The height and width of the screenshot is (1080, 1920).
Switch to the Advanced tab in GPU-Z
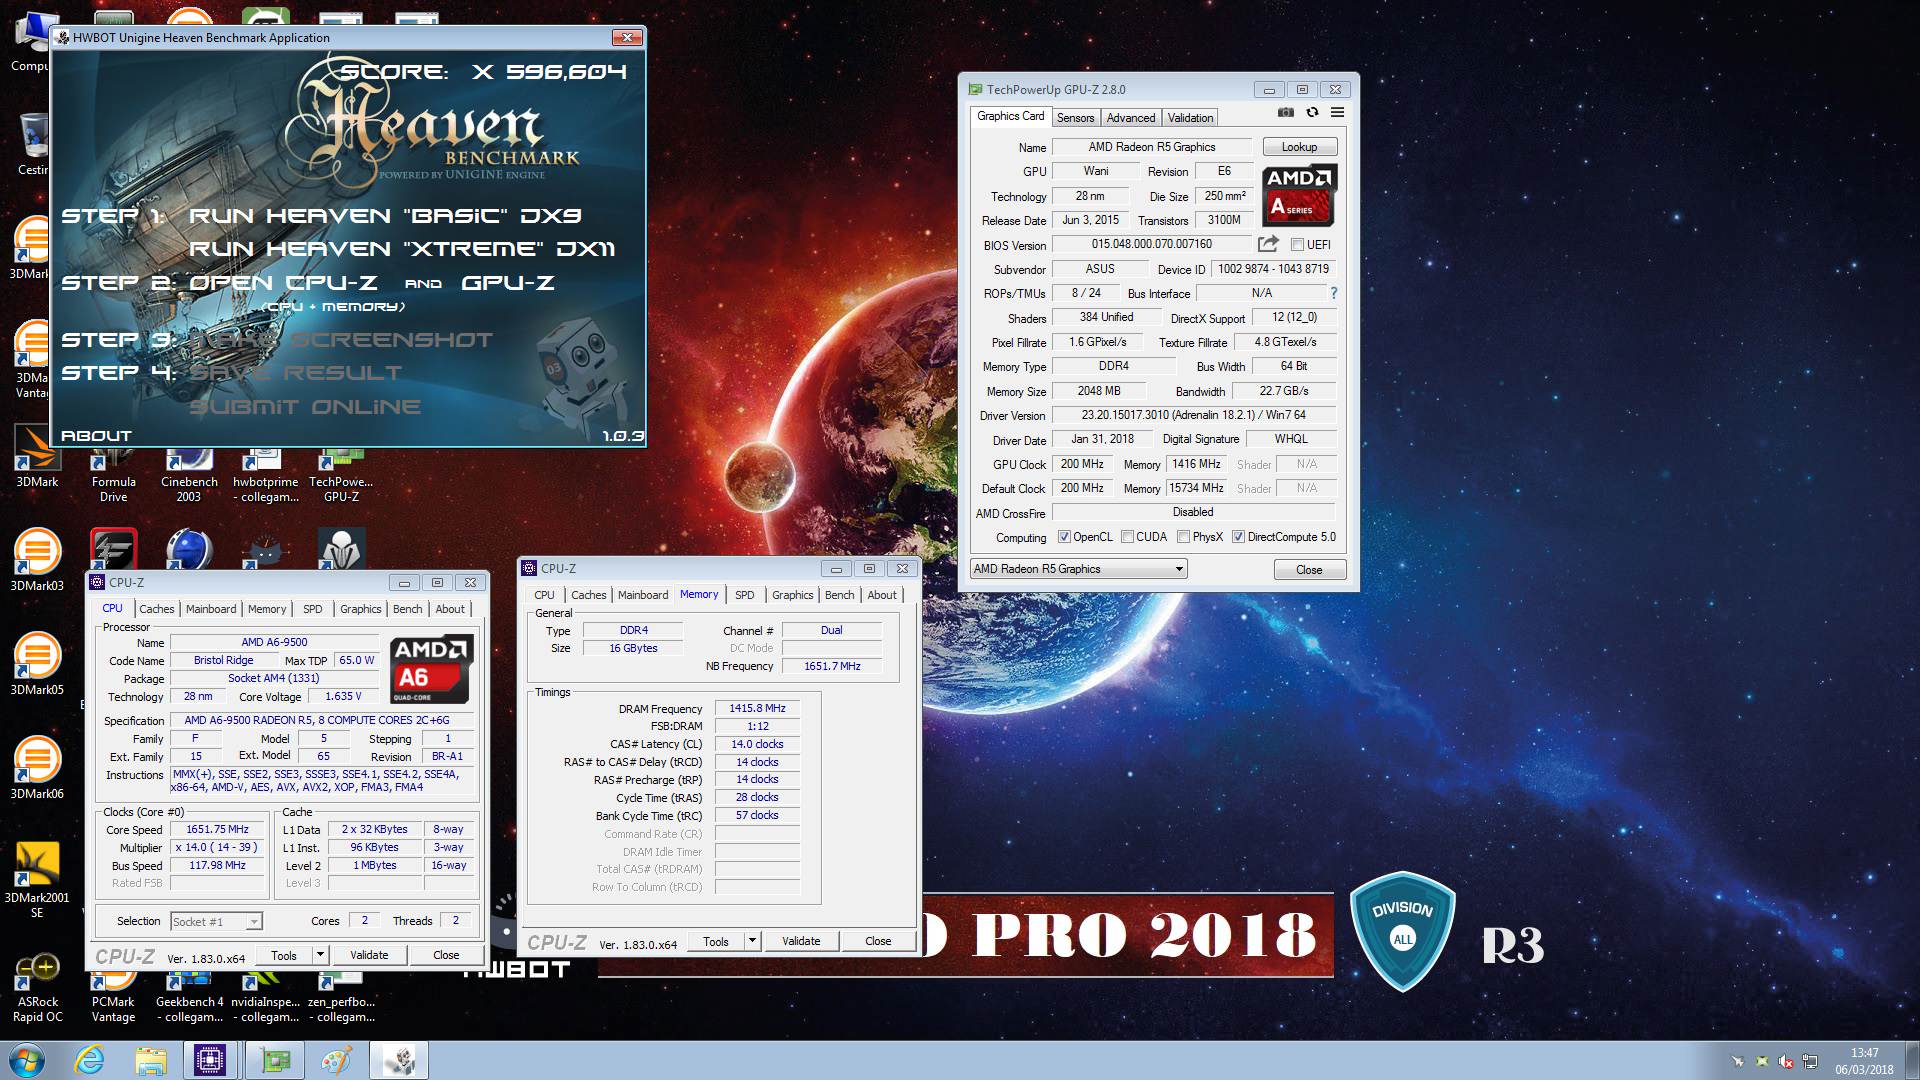point(1131,118)
